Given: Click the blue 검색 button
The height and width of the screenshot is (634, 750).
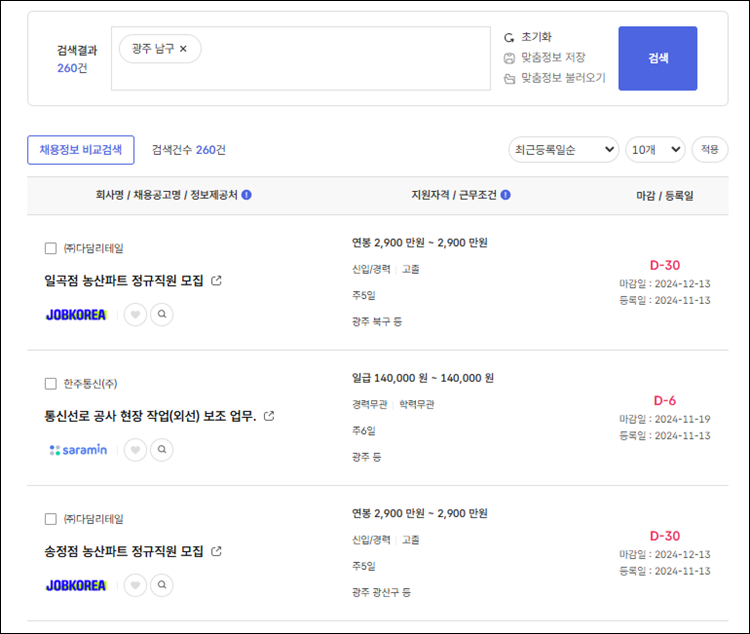Looking at the screenshot, I should click(x=658, y=58).
